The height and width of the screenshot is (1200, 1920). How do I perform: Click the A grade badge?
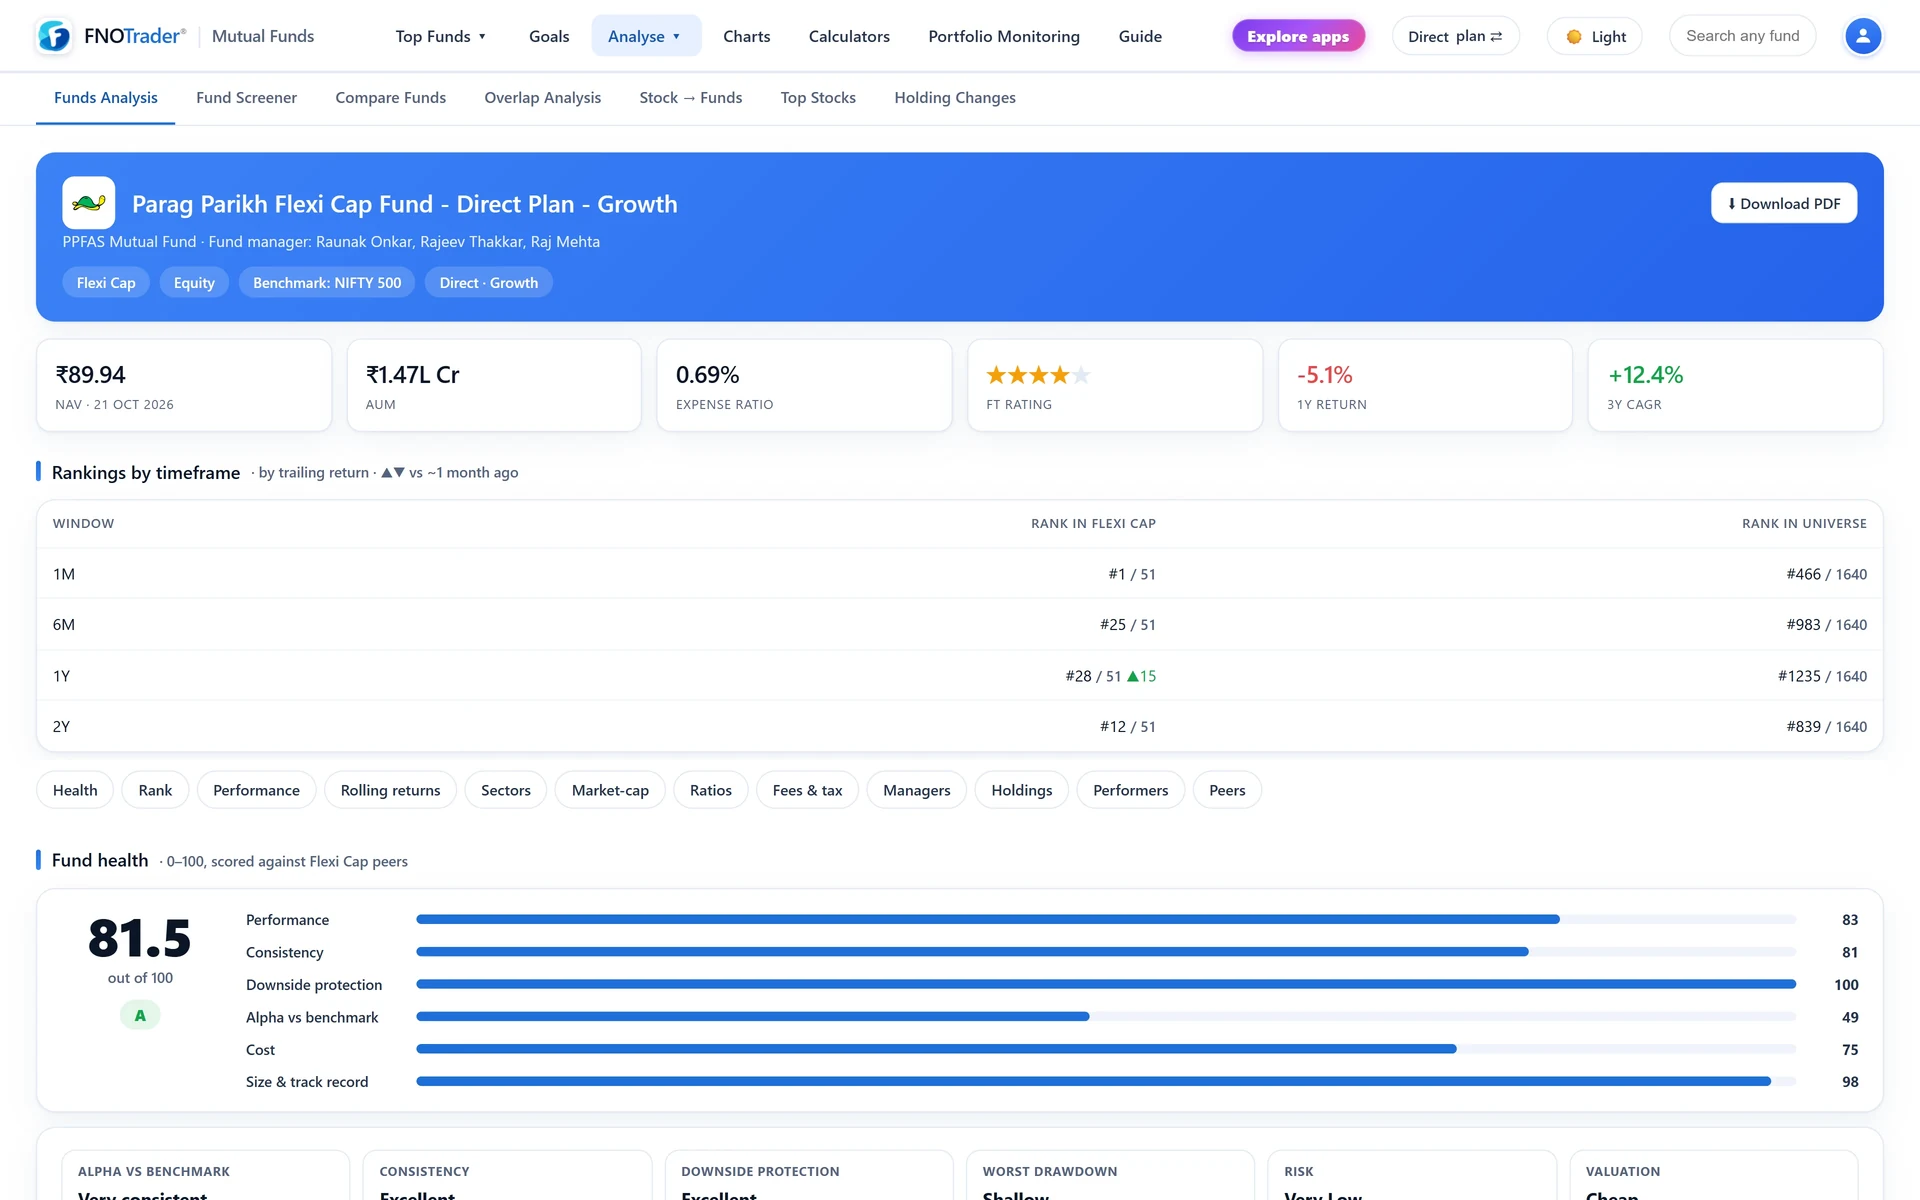(x=140, y=1015)
